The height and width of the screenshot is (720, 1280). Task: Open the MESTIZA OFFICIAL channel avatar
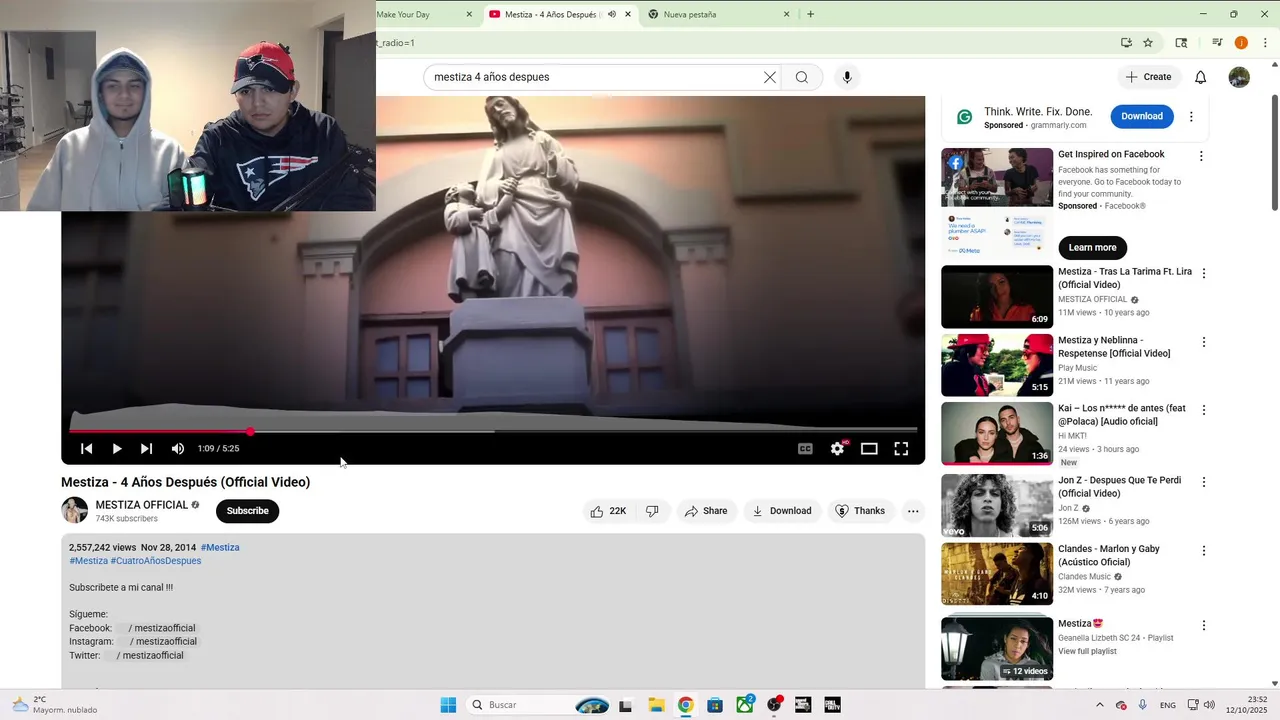(75, 511)
